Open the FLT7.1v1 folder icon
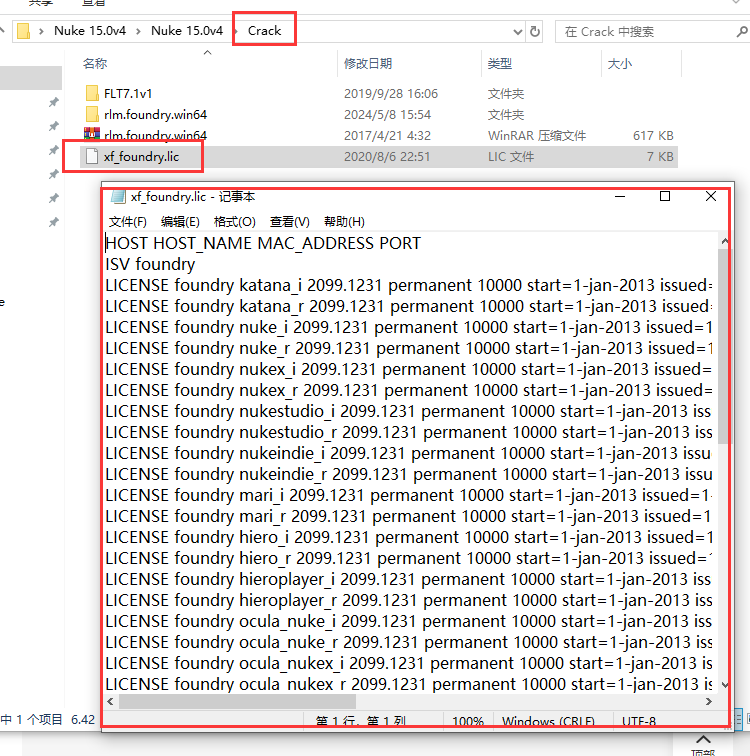 coord(92,93)
